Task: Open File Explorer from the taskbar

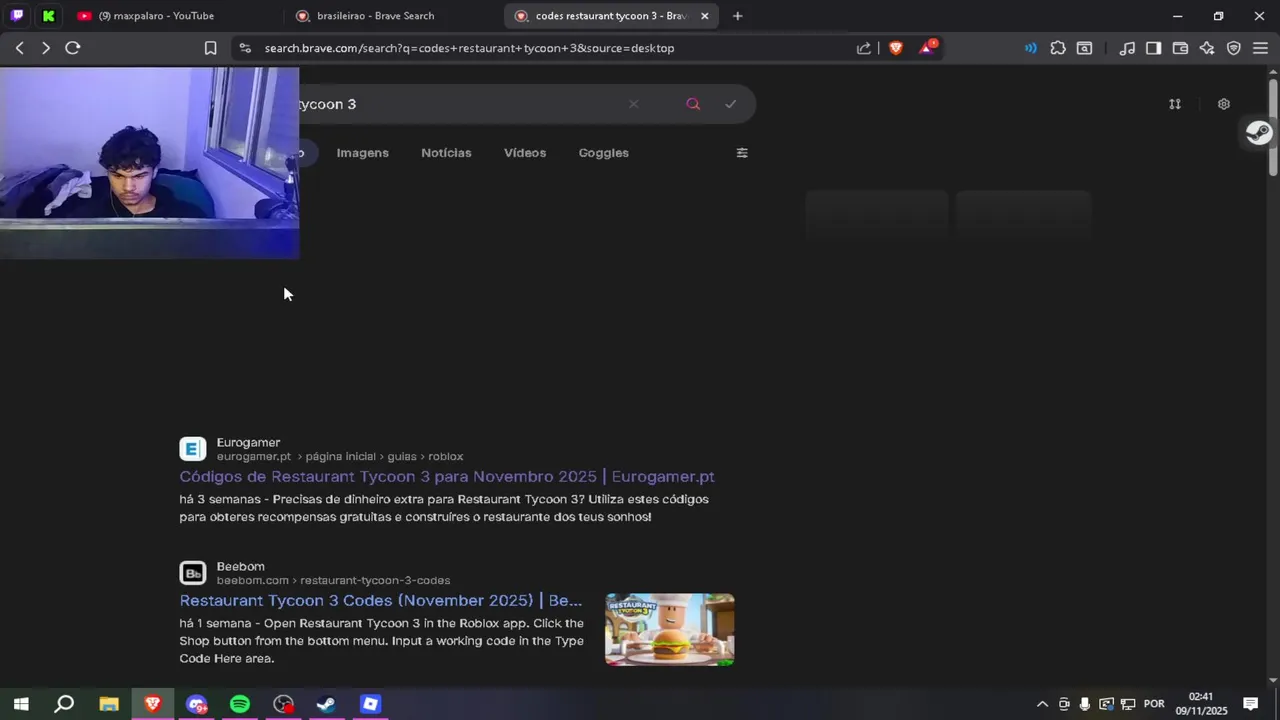Action: 109,704
